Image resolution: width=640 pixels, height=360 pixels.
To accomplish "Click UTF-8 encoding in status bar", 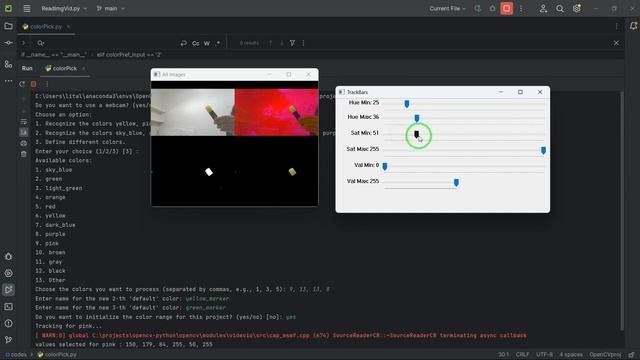I will click(x=544, y=354).
